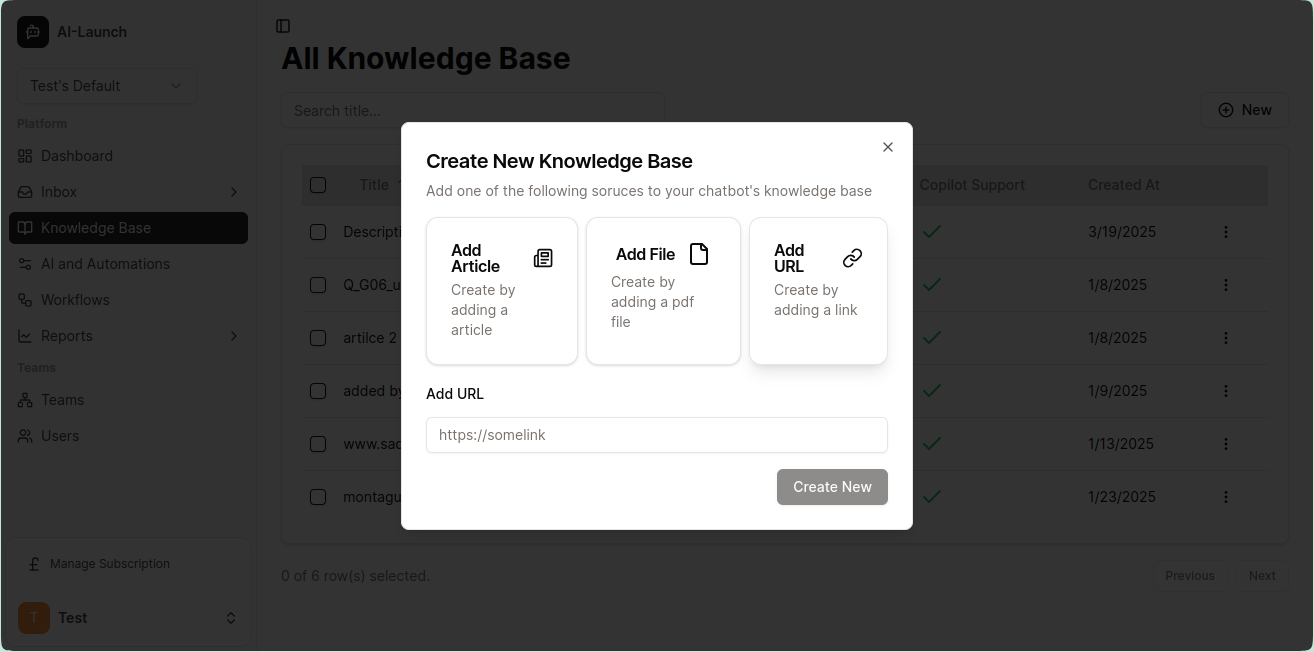Check the montagu row checkbox
This screenshot has height=652, width=1314.
pos(318,497)
